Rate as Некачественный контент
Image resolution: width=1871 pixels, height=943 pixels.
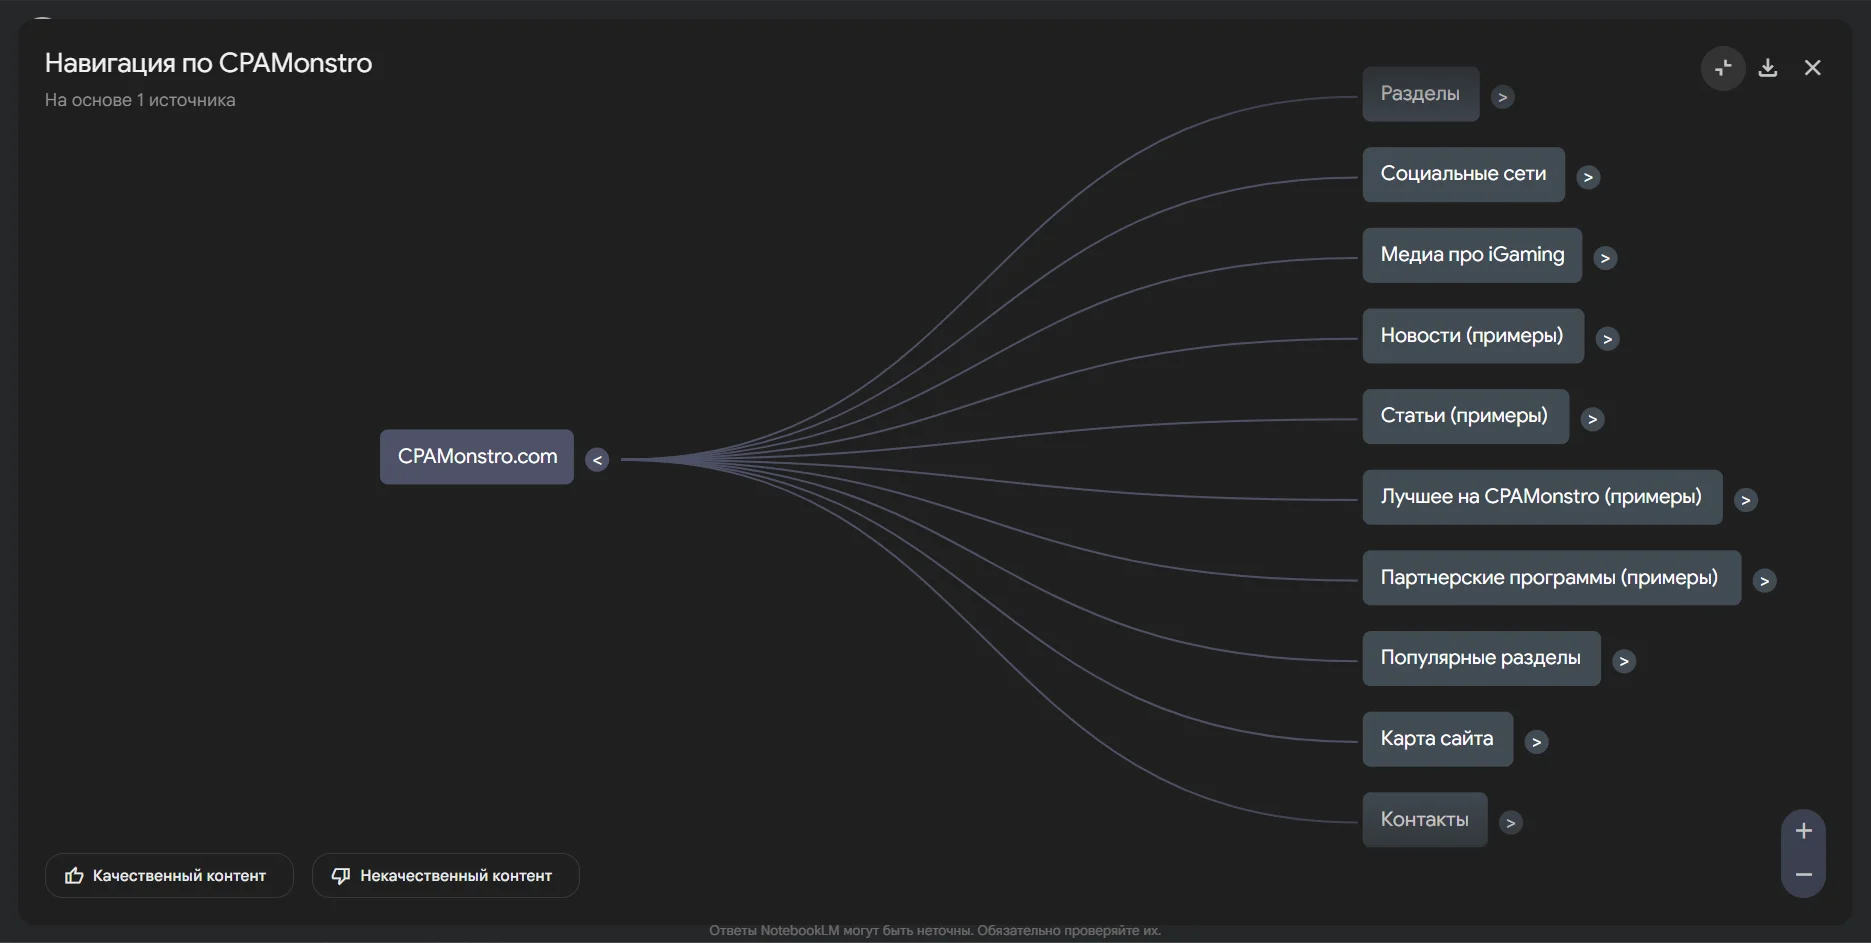click(x=445, y=876)
